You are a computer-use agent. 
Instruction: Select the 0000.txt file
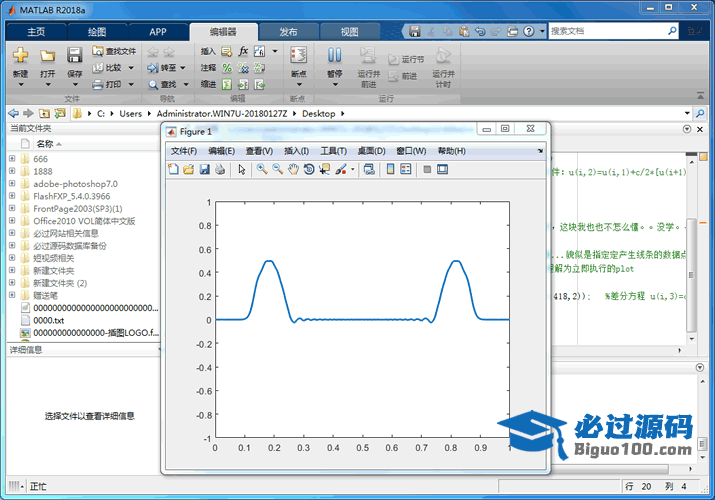tap(48, 320)
